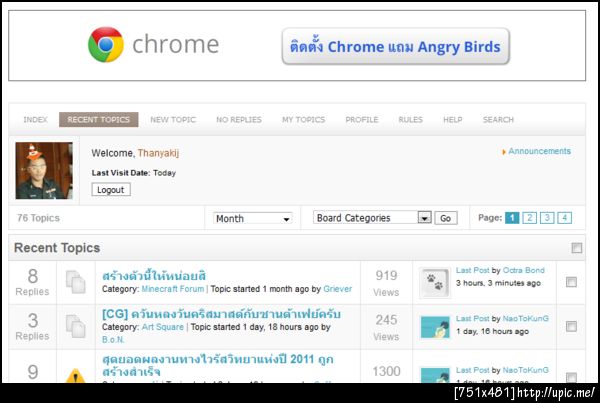Open the INDEX tab
The width and height of the screenshot is (600, 403).
coord(35,120)
